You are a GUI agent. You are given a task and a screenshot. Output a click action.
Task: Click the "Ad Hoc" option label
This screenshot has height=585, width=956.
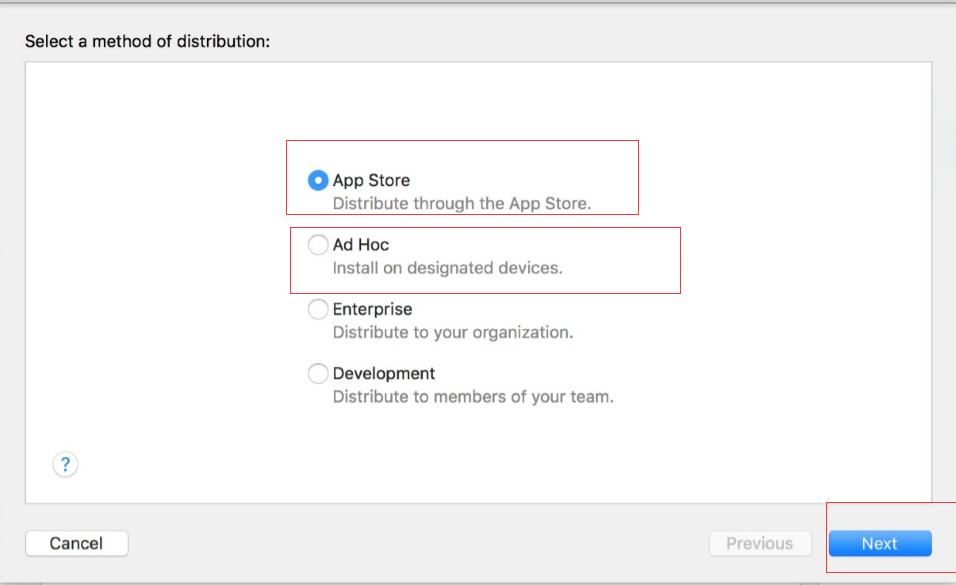click(x=361, y=245)
